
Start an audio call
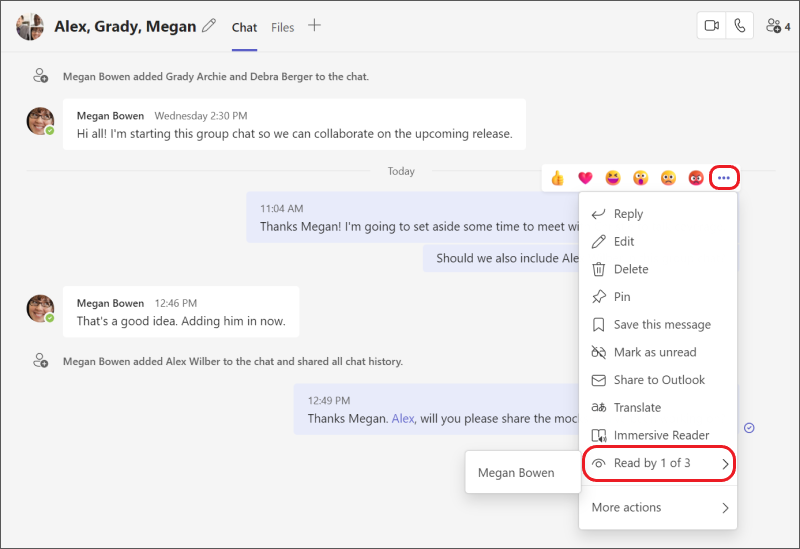pos(740,26)
